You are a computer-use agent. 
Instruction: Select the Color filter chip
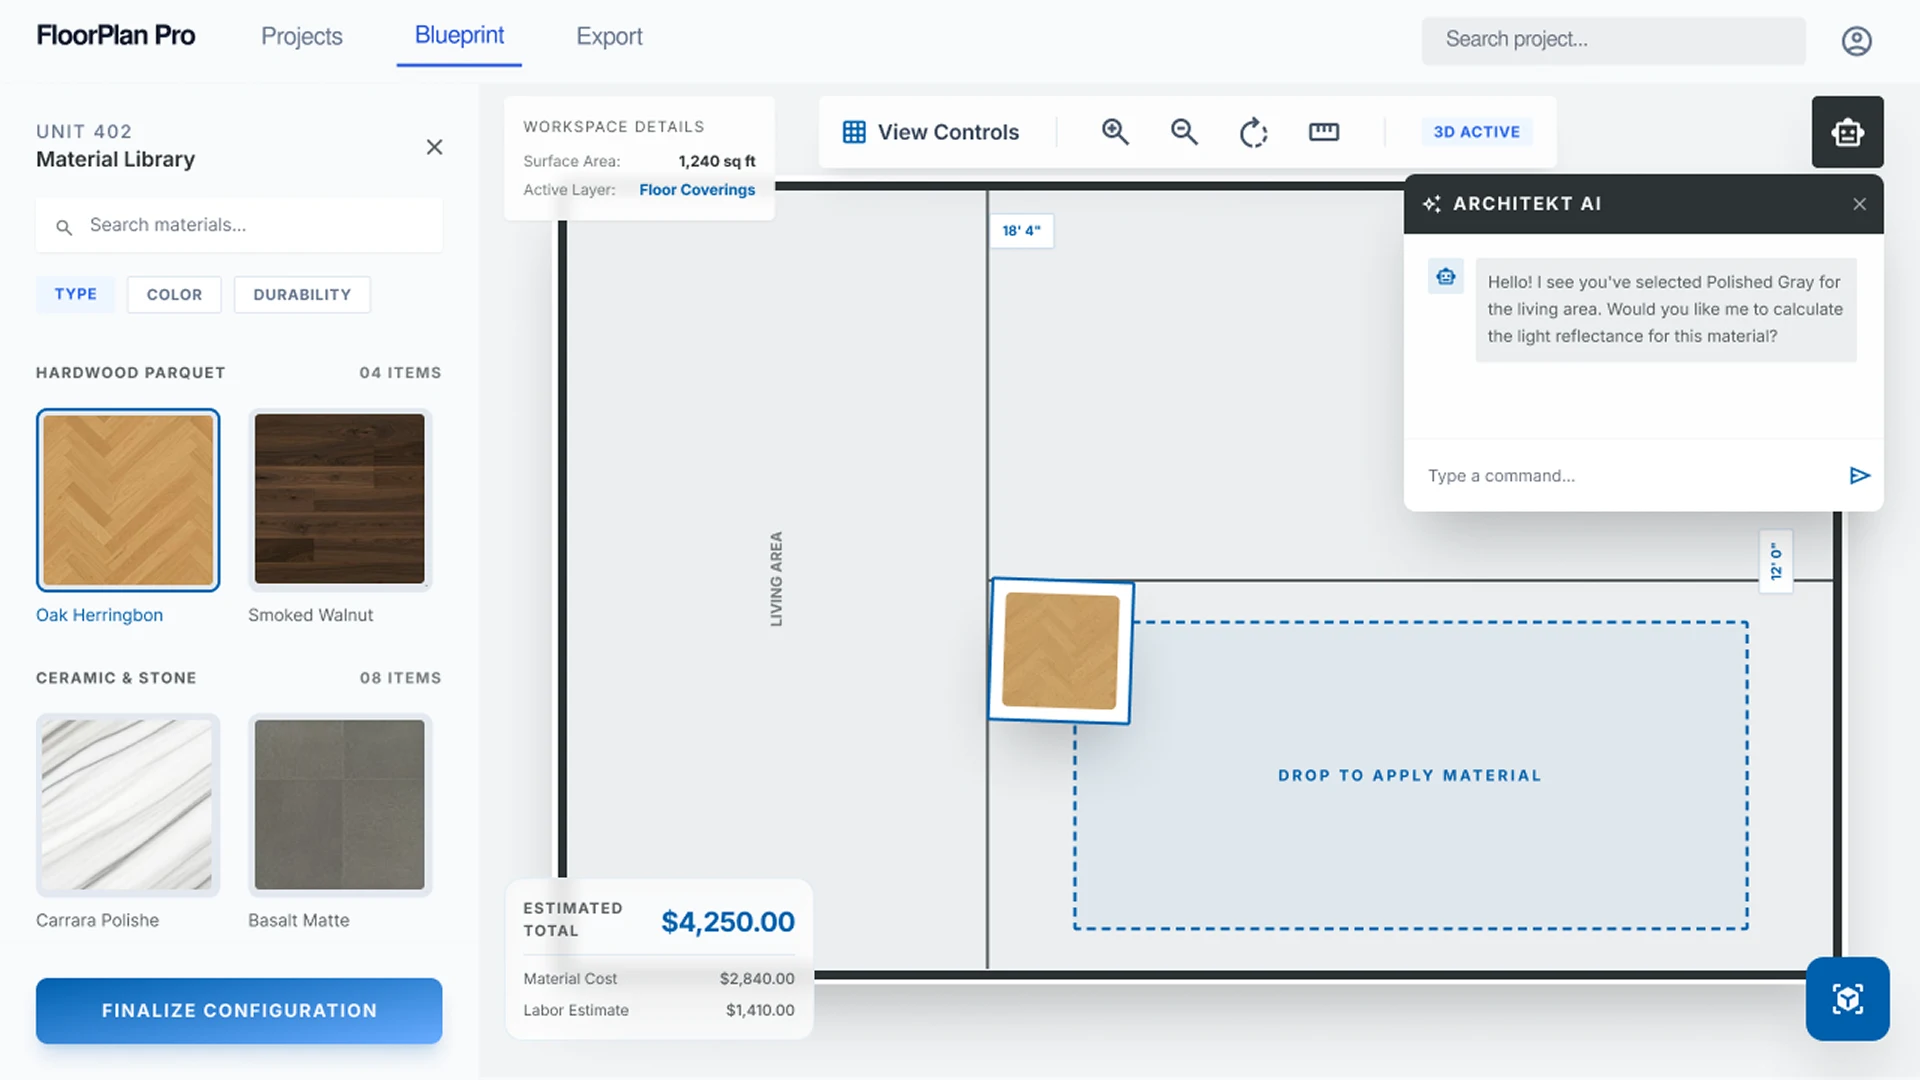pyautogui.click(x=174, y=295)
